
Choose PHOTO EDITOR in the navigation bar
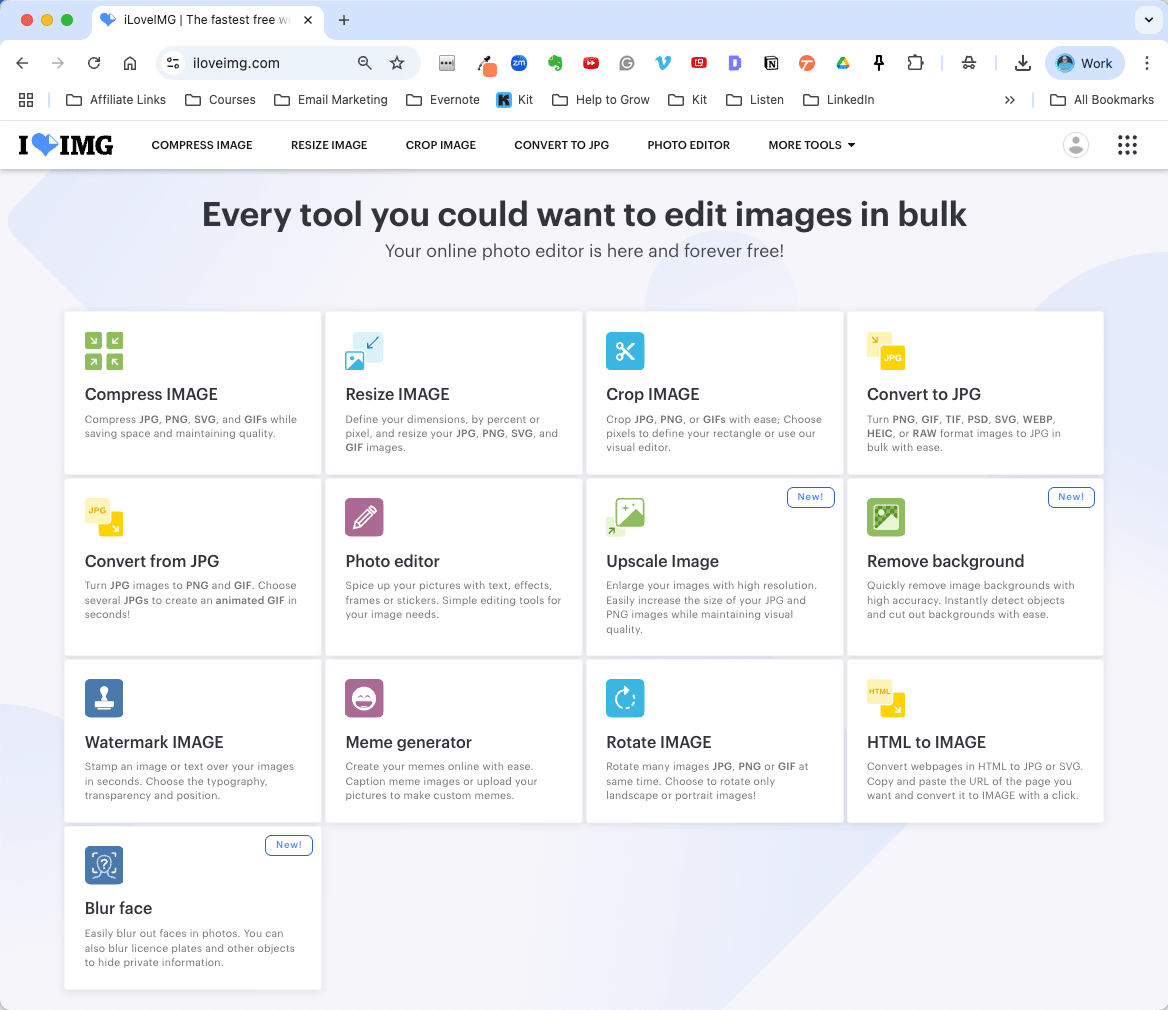pos(688,145)
